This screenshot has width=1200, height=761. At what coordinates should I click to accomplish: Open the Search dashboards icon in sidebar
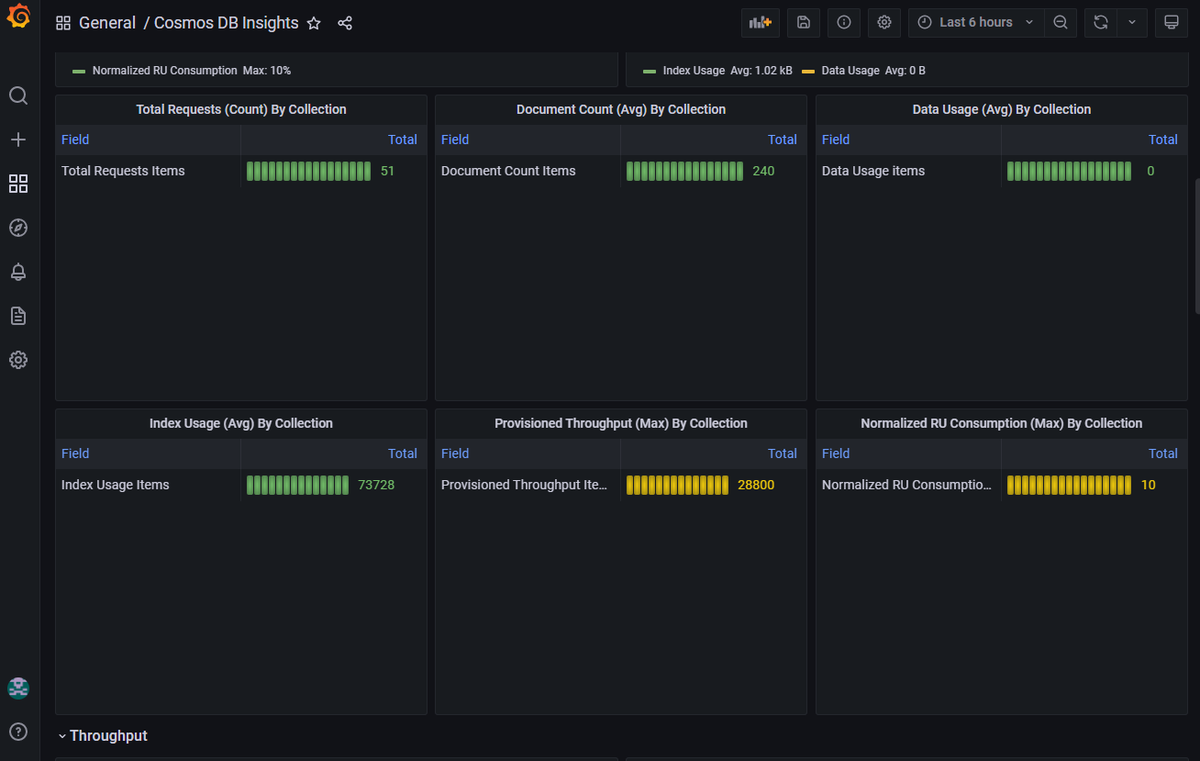click(18, 96)
